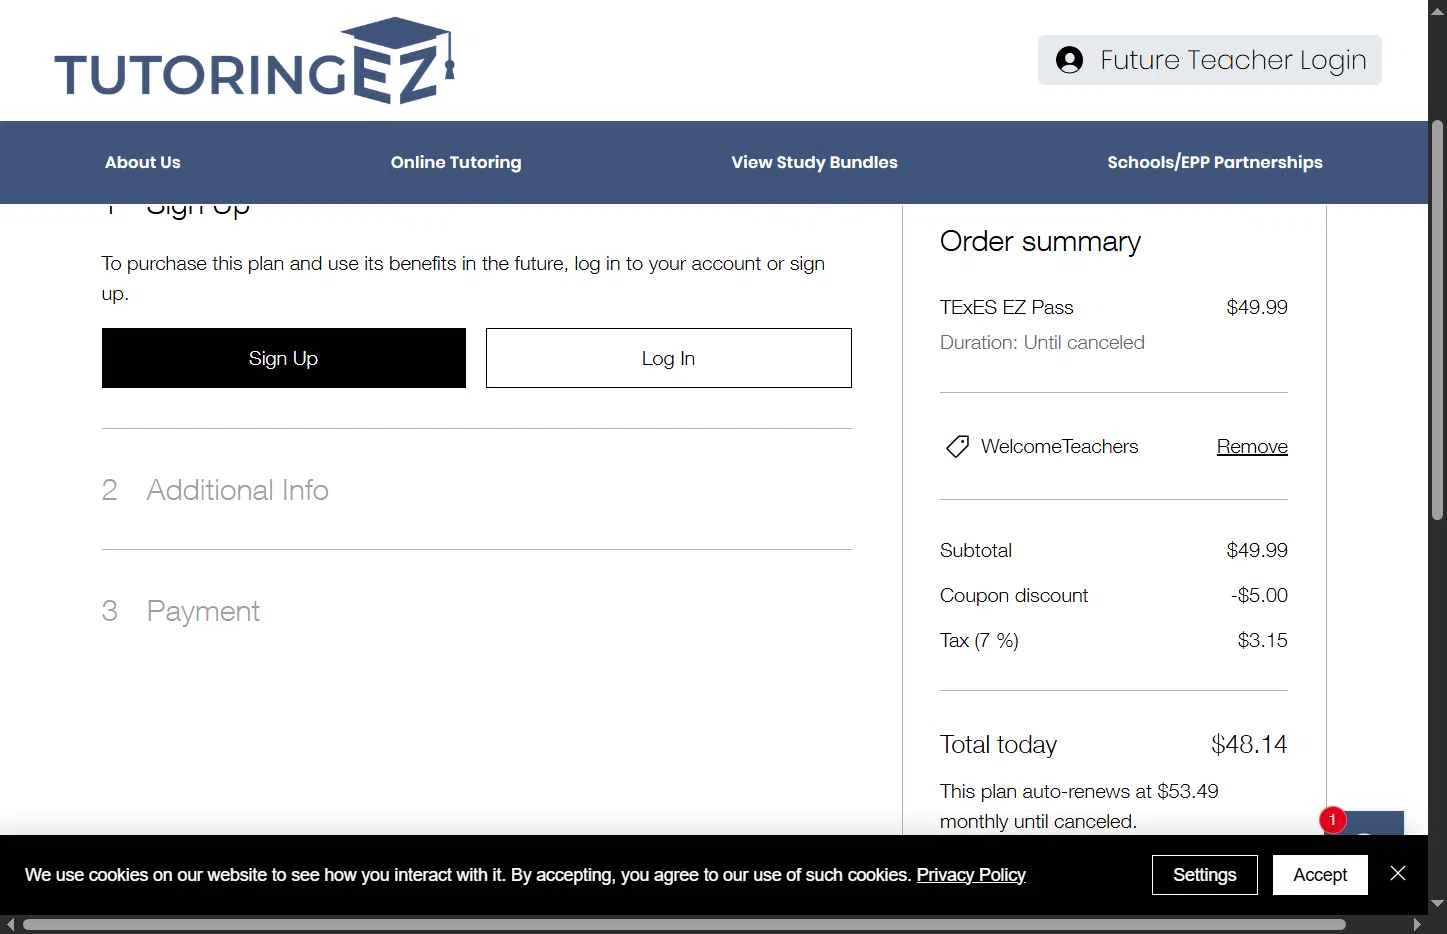Click the auto-renews at $53.49 notice
The height and width of the screenshot is (934, 1447).
point(1079,806)
